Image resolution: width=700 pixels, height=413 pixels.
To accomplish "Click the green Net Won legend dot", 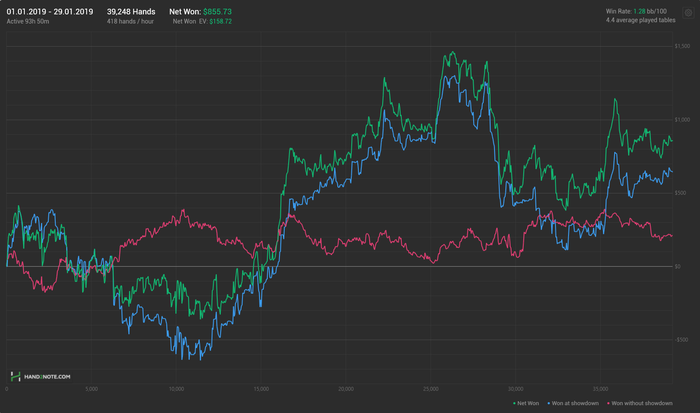I will (514, 403).
